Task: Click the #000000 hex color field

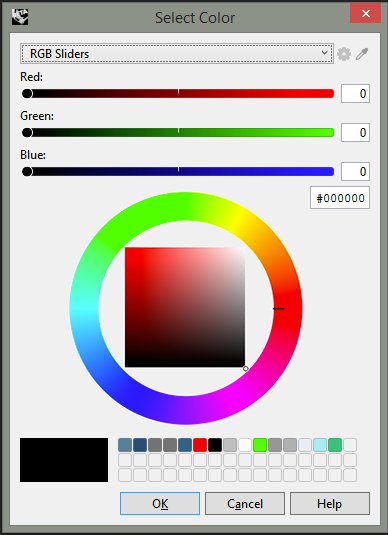Action: tap(340, 198)
